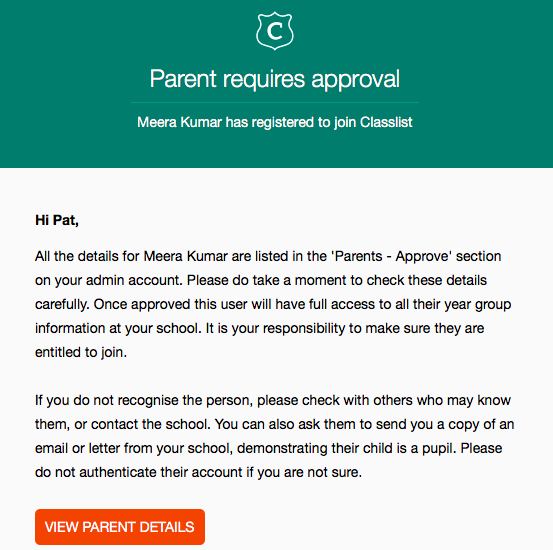Open the View Parent Details button

pyautogui.click(x=120, y=527)
